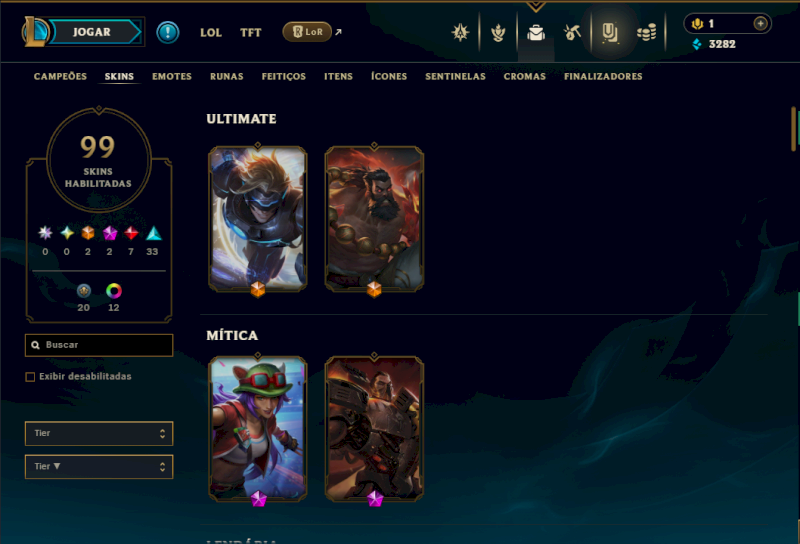Open the Profile crest icon
The height and width of the screenshot is (544, 800).
tap(460, 33)
